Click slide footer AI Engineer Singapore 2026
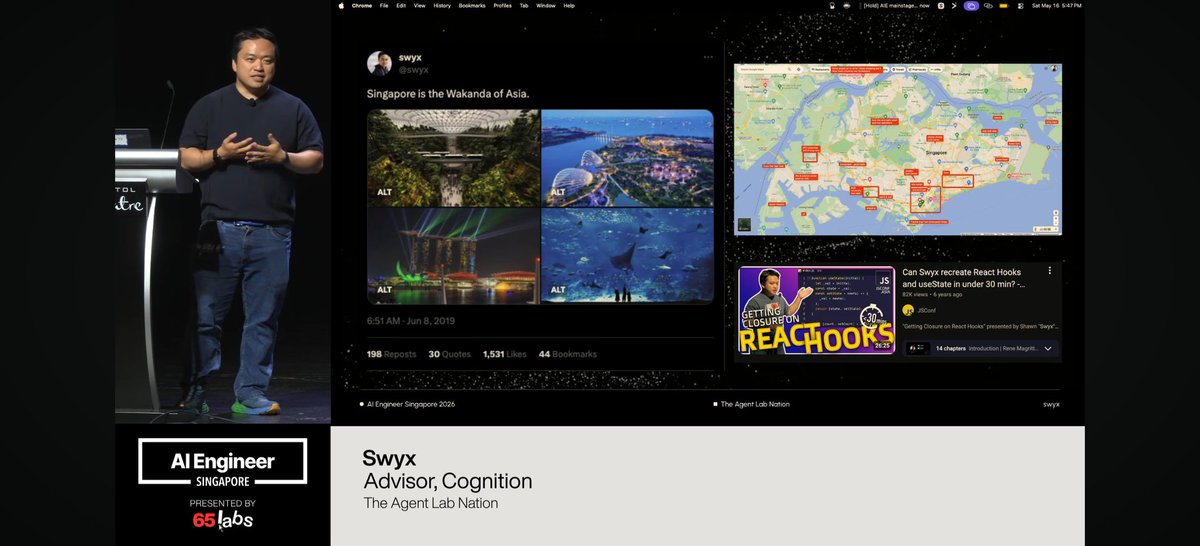Image resolution: width=1200 pixels, height=546 pixels. pos(411,404)
